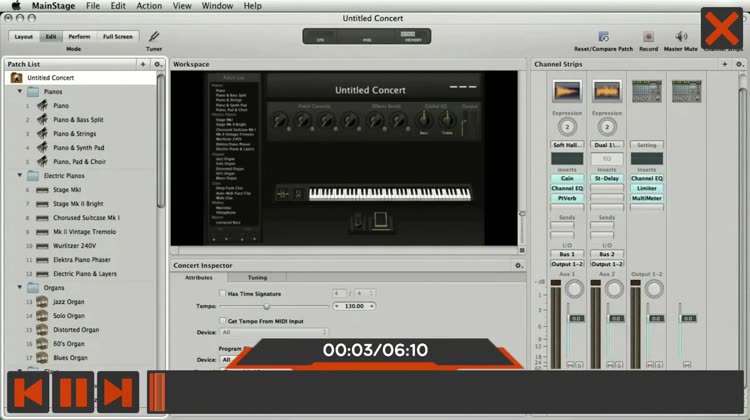
Task: Open the Dual 1 channel strip setting menu
Action: 607,145
